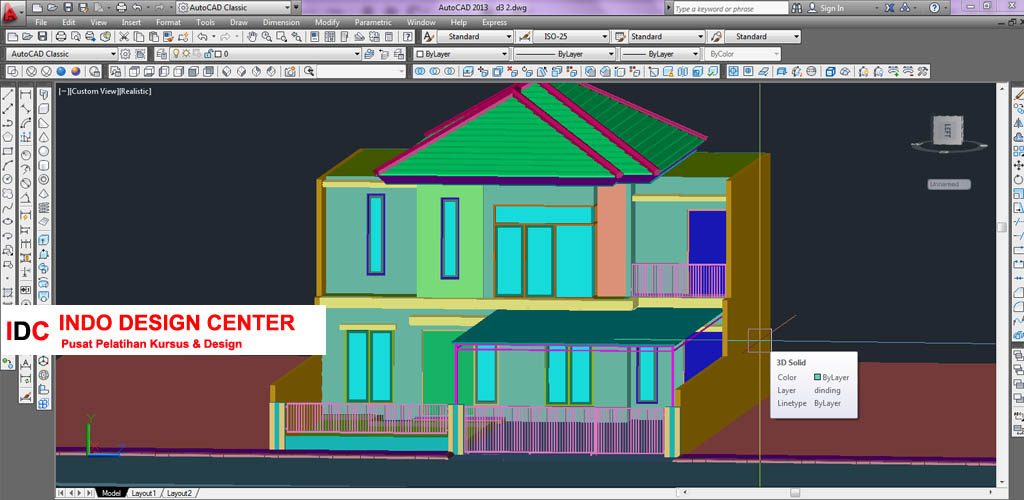Open the Parametric menu
1024x500 pixels.
[x=373, y=22]
